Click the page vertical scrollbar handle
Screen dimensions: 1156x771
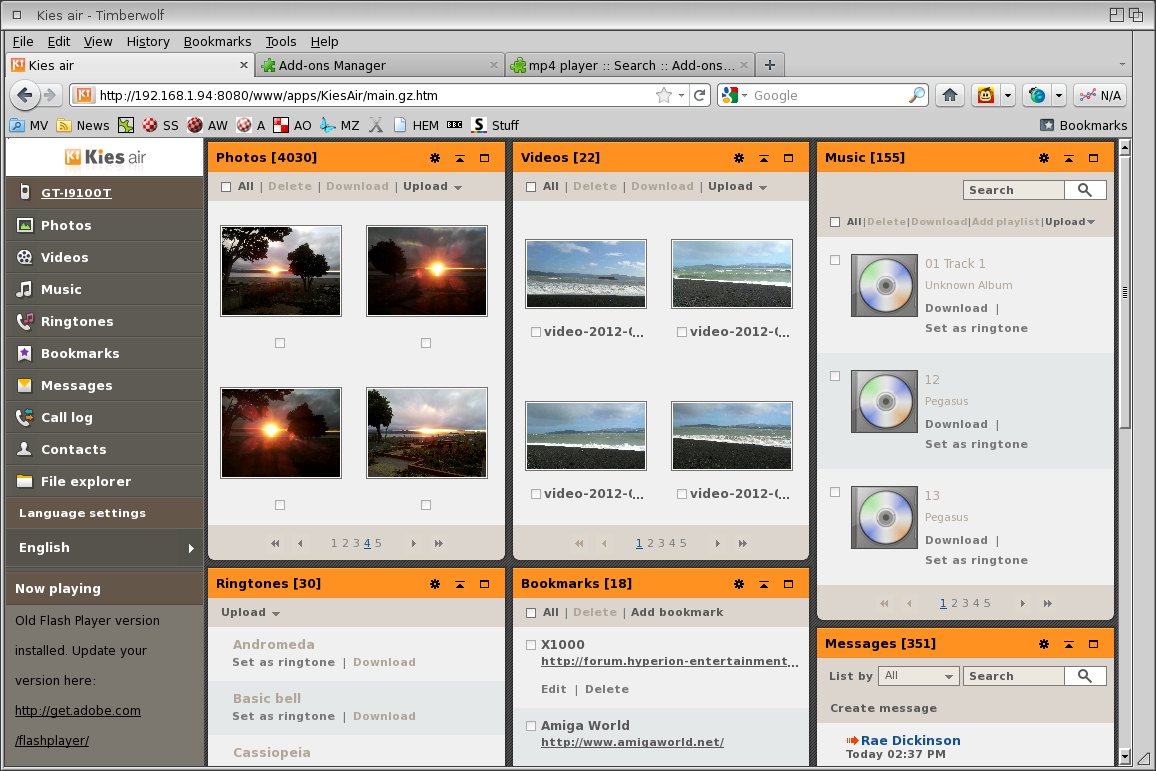click(x=1125, y=291)
